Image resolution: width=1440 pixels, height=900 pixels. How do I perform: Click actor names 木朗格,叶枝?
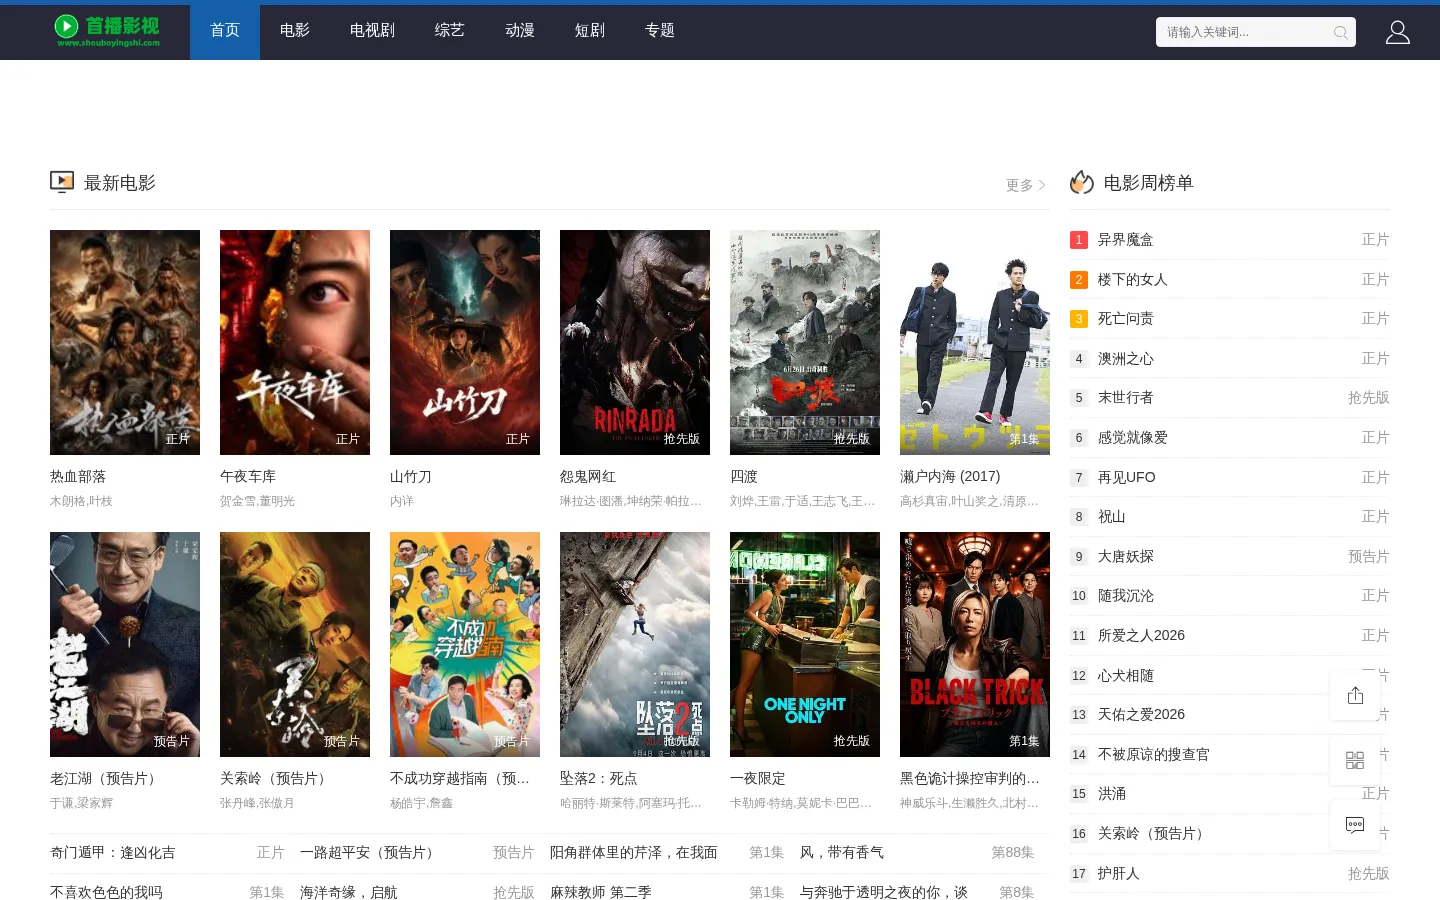click(x=81, y=501)
